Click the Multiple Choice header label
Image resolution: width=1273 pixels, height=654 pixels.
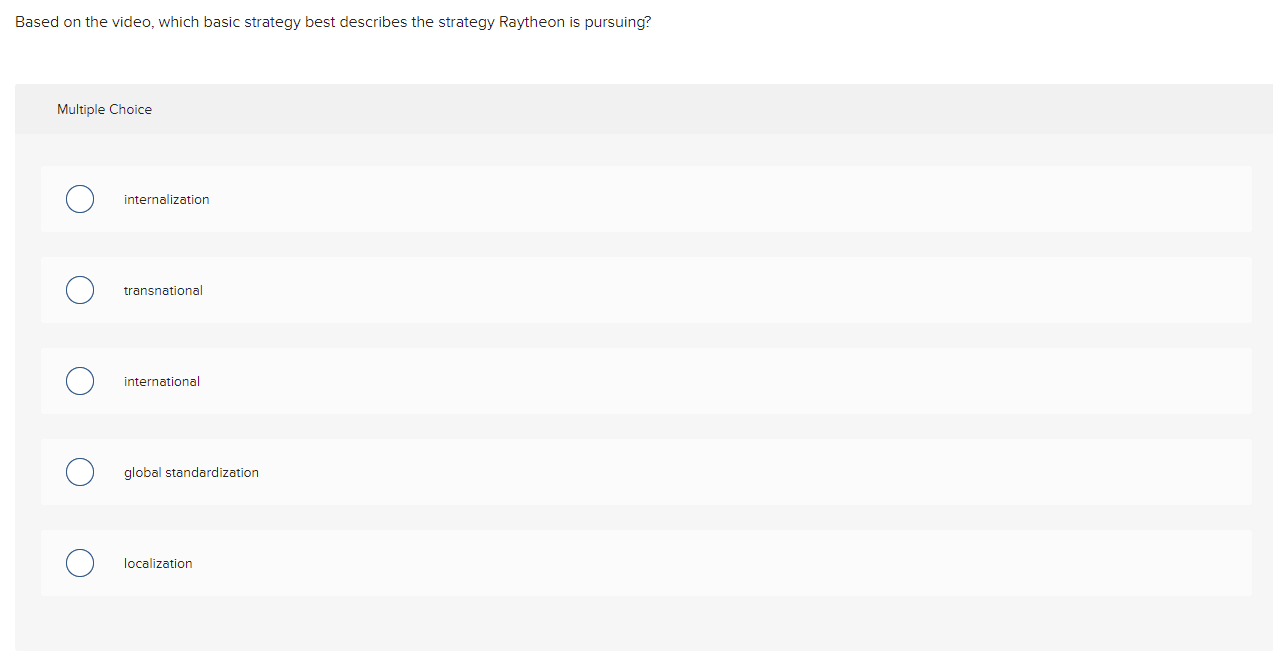click(x=104, y=109)
